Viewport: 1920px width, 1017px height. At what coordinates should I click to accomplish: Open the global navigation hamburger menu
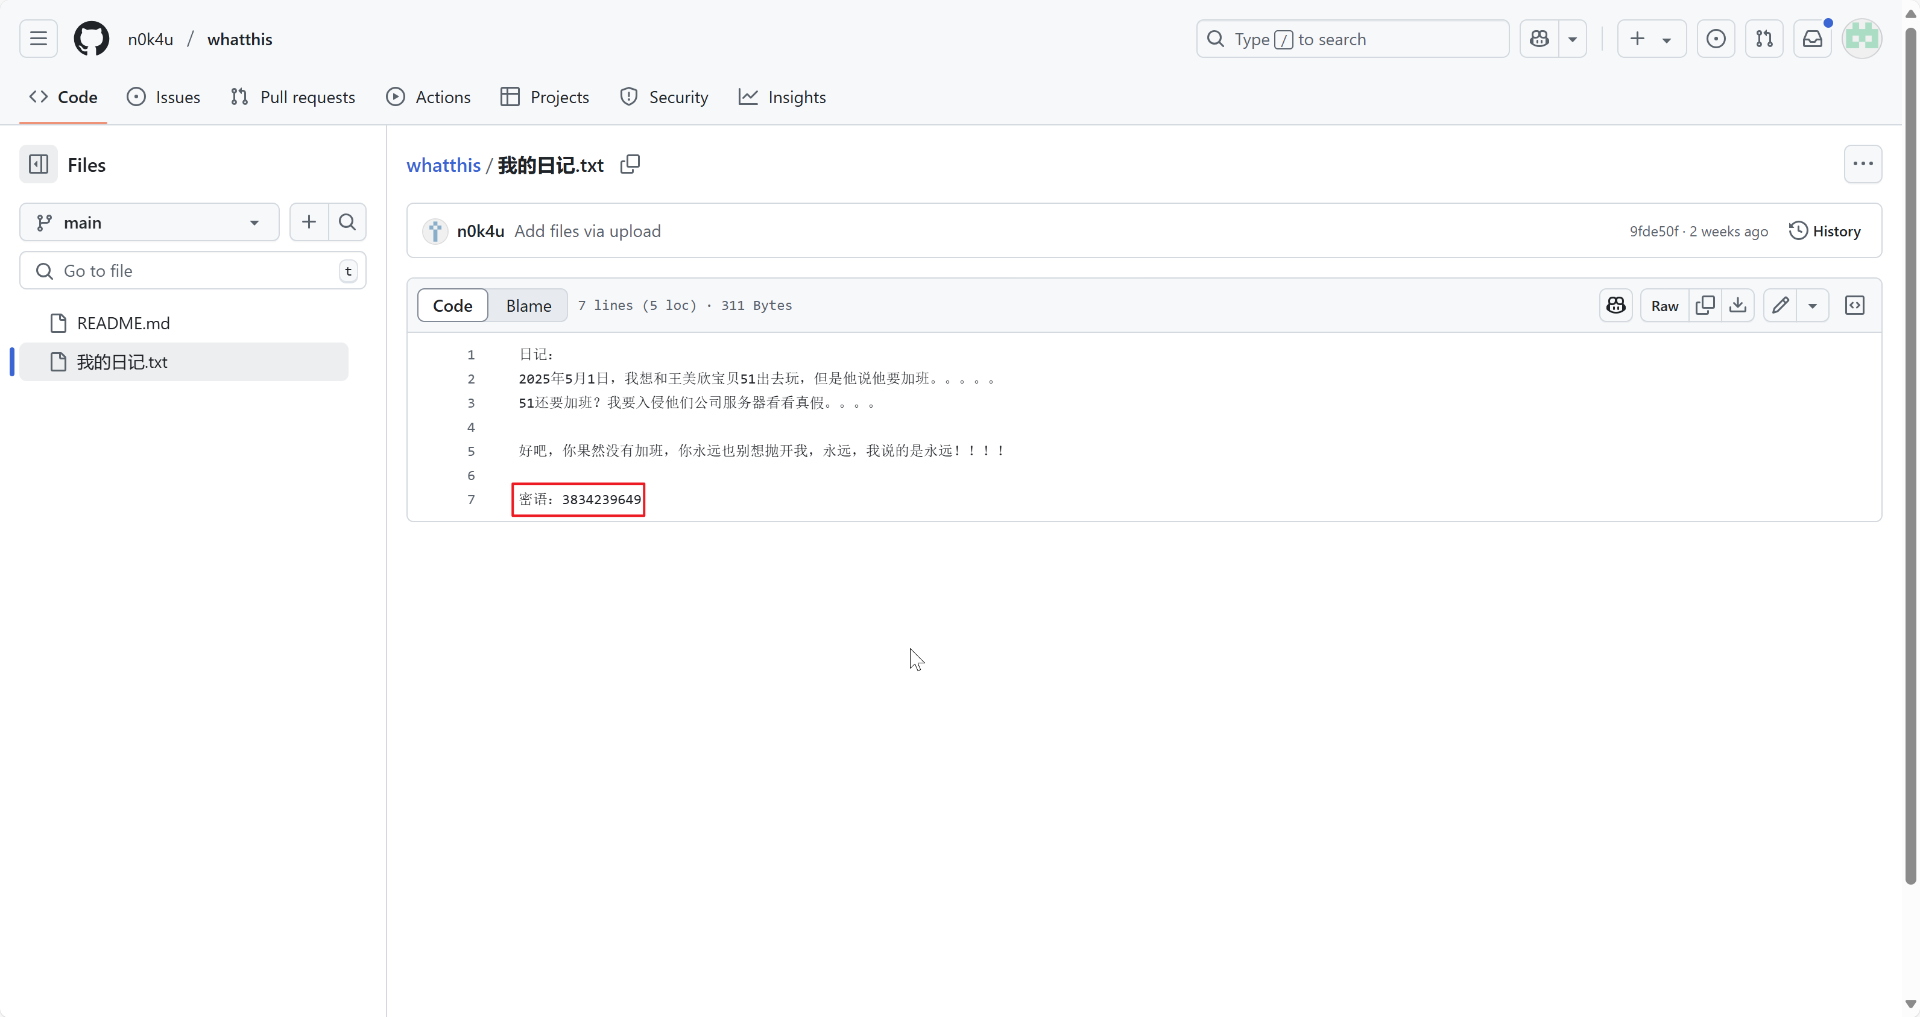(x=38, y=39)
